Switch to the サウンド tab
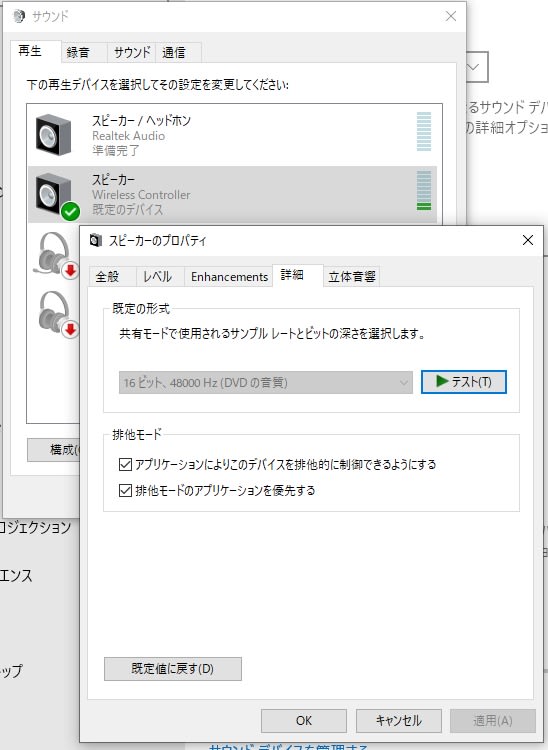The width and height of the screenshot is (548, 750). point(132,53)
